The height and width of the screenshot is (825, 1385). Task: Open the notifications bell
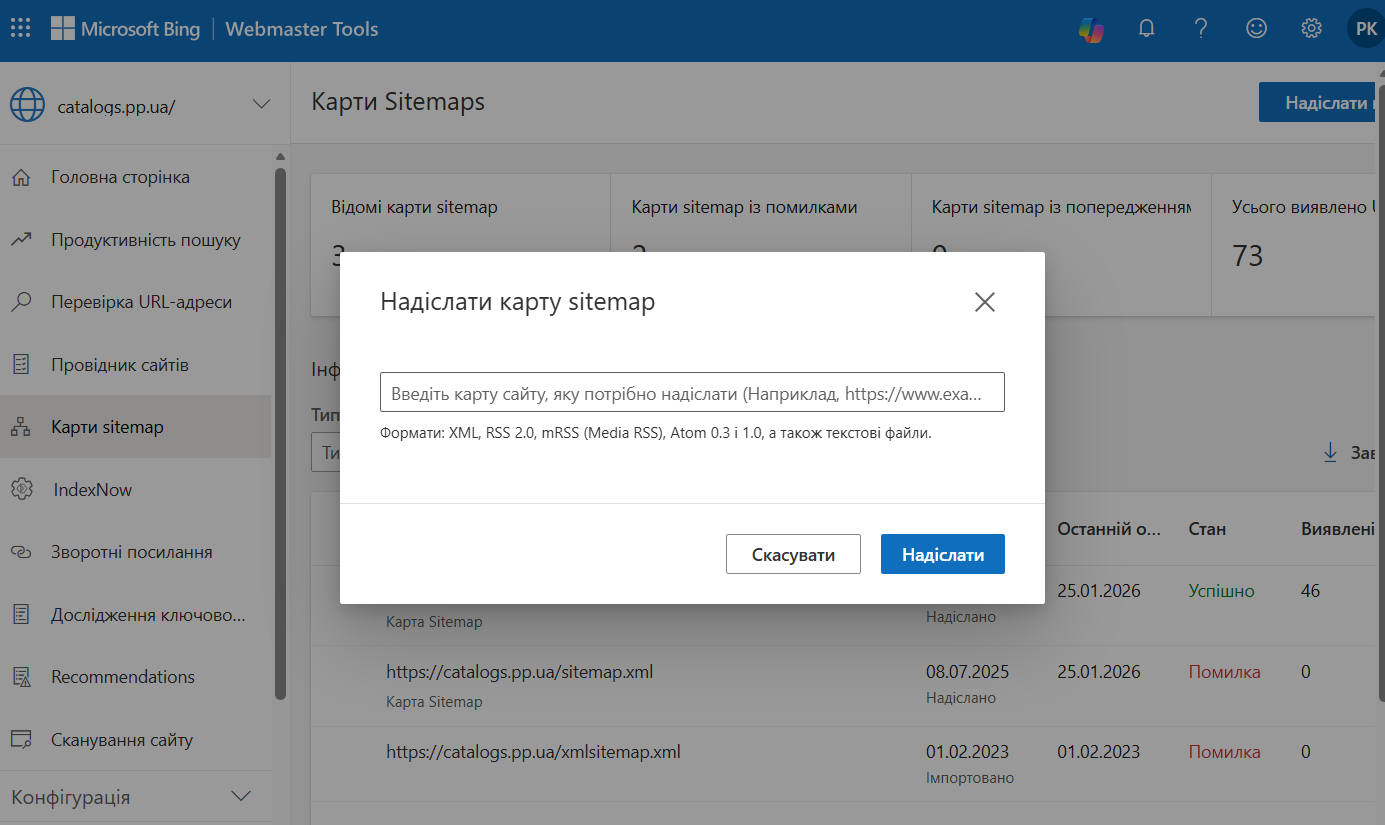coord(1147,29)
